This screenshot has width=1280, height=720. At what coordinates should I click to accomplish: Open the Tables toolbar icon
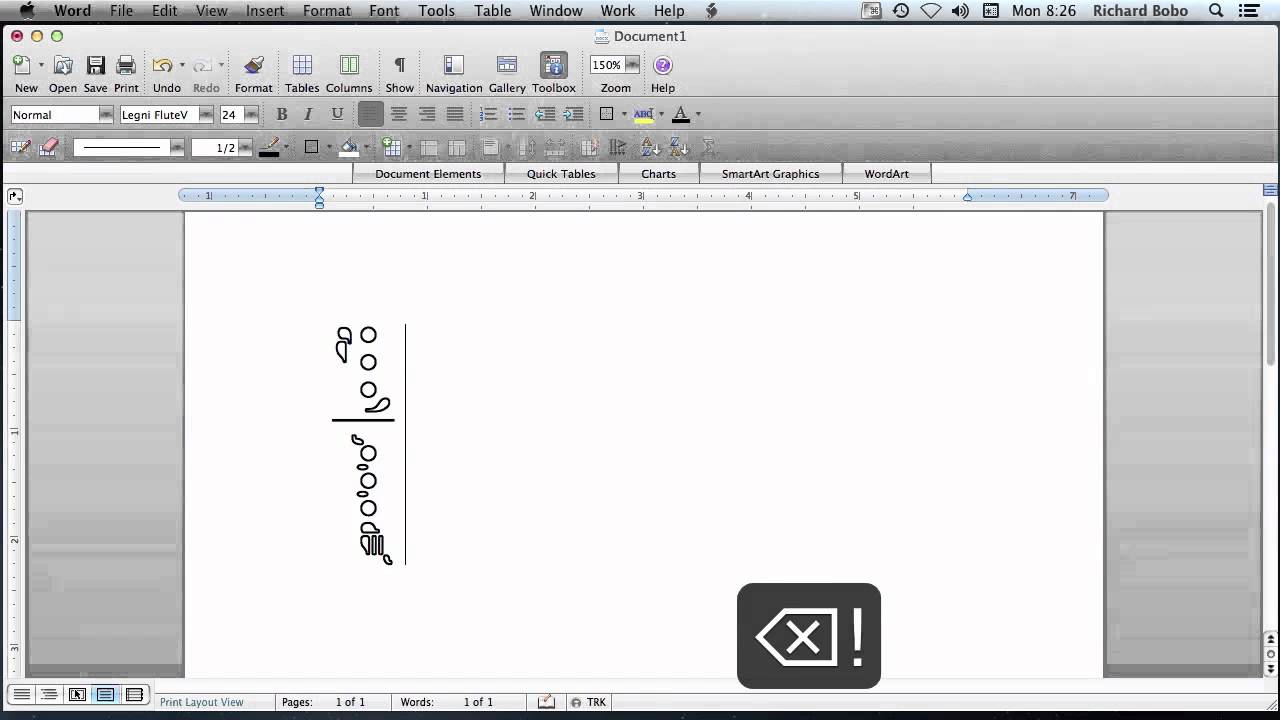point(301,65)
